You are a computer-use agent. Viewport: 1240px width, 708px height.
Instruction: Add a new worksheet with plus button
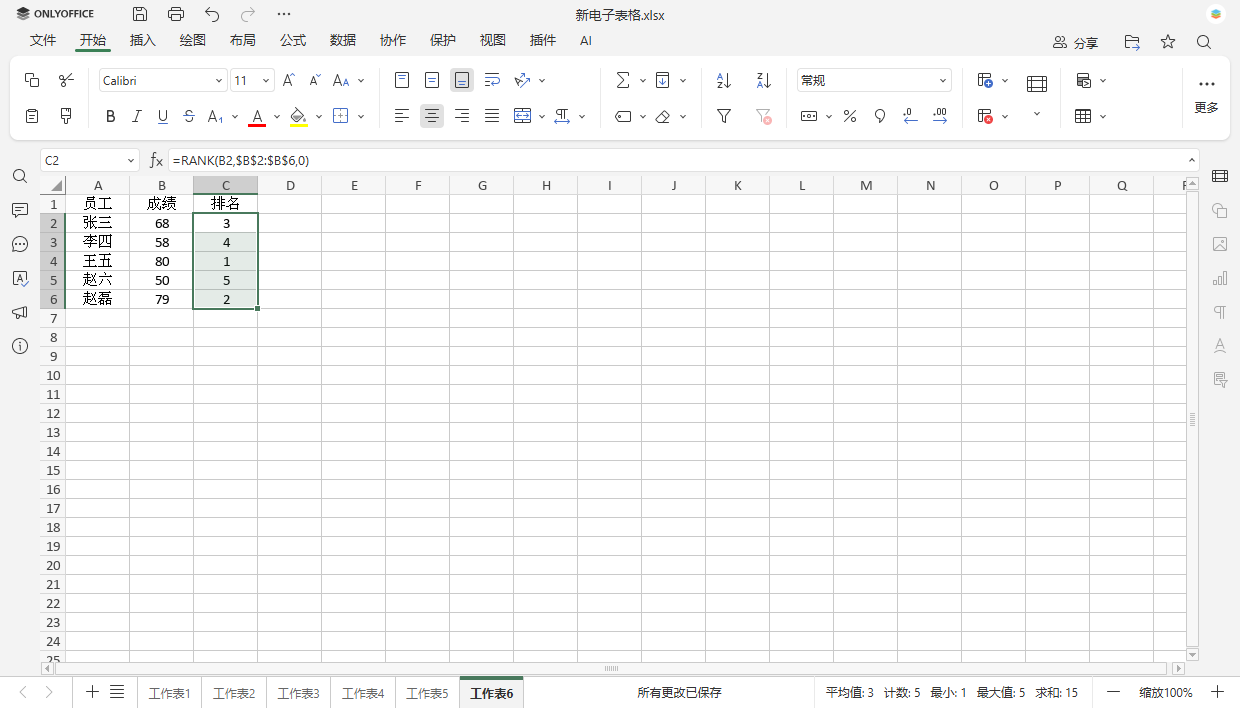[92, 692]
